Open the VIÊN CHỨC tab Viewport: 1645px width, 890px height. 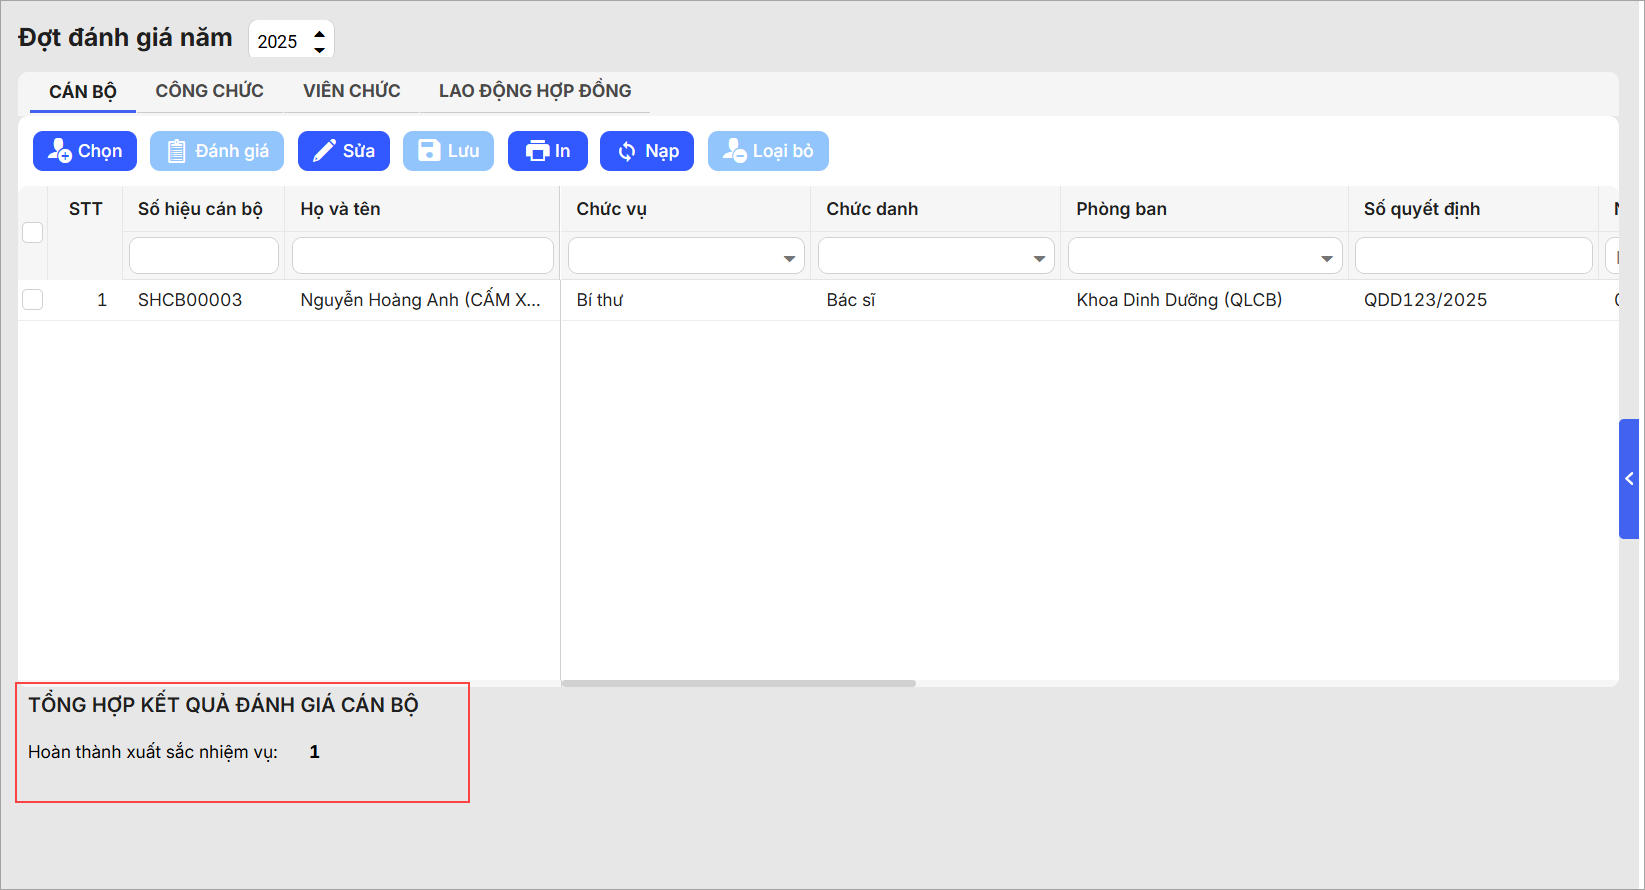(352, 91)
